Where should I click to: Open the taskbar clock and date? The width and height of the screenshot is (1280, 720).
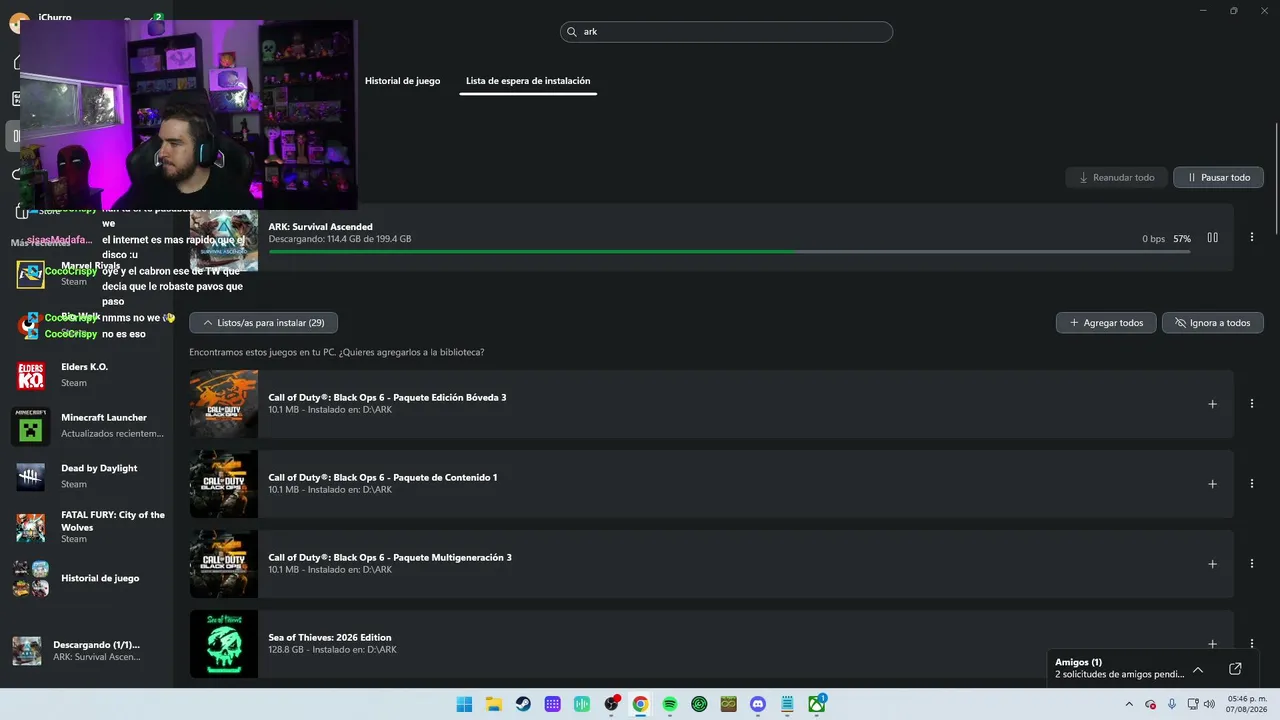pos(1248,704)
